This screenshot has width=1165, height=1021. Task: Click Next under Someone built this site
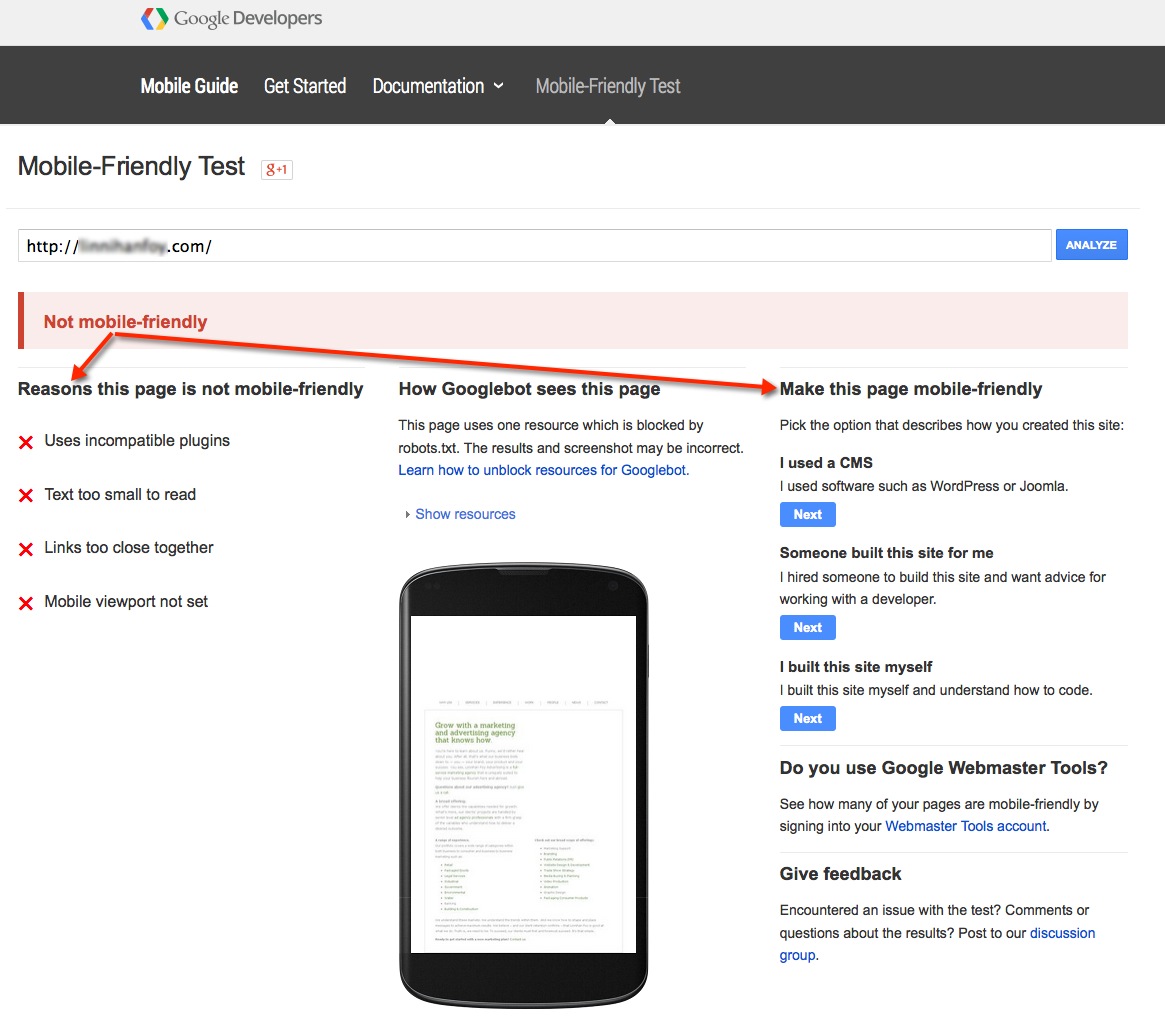(x=808, y=627)
